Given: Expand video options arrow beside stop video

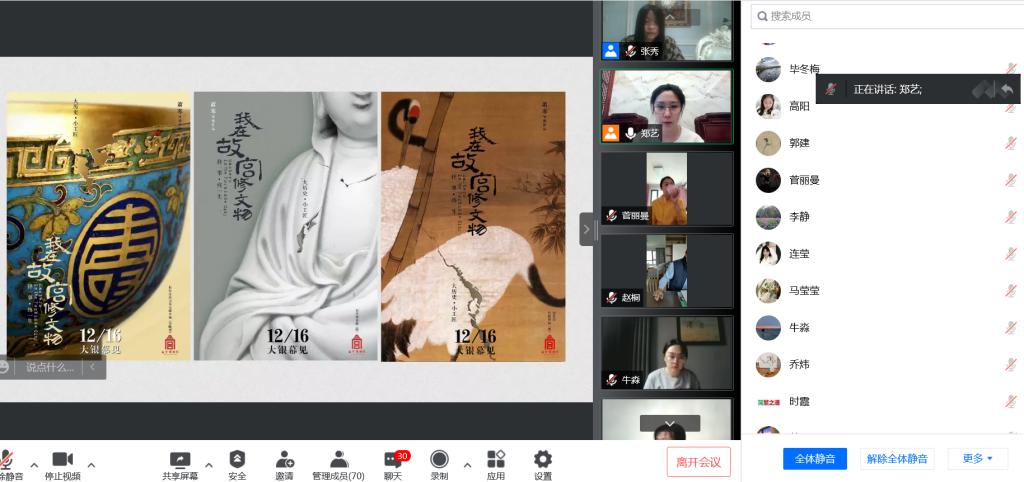Looking at the screenshot, I should [x=91, y=465].
